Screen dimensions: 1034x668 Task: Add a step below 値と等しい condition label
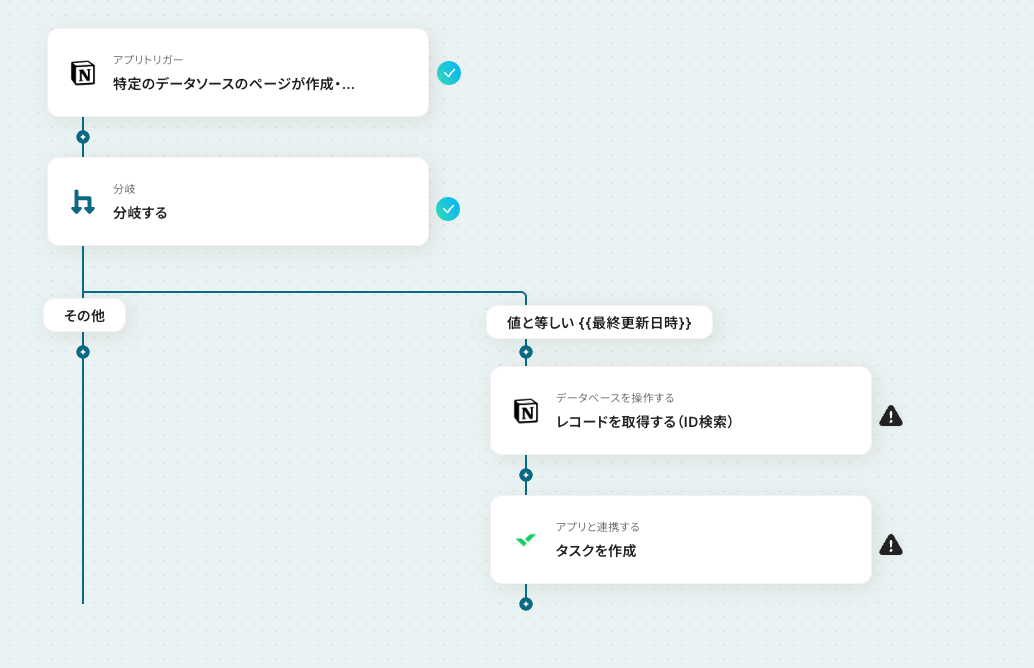click(x=526, y=352)
